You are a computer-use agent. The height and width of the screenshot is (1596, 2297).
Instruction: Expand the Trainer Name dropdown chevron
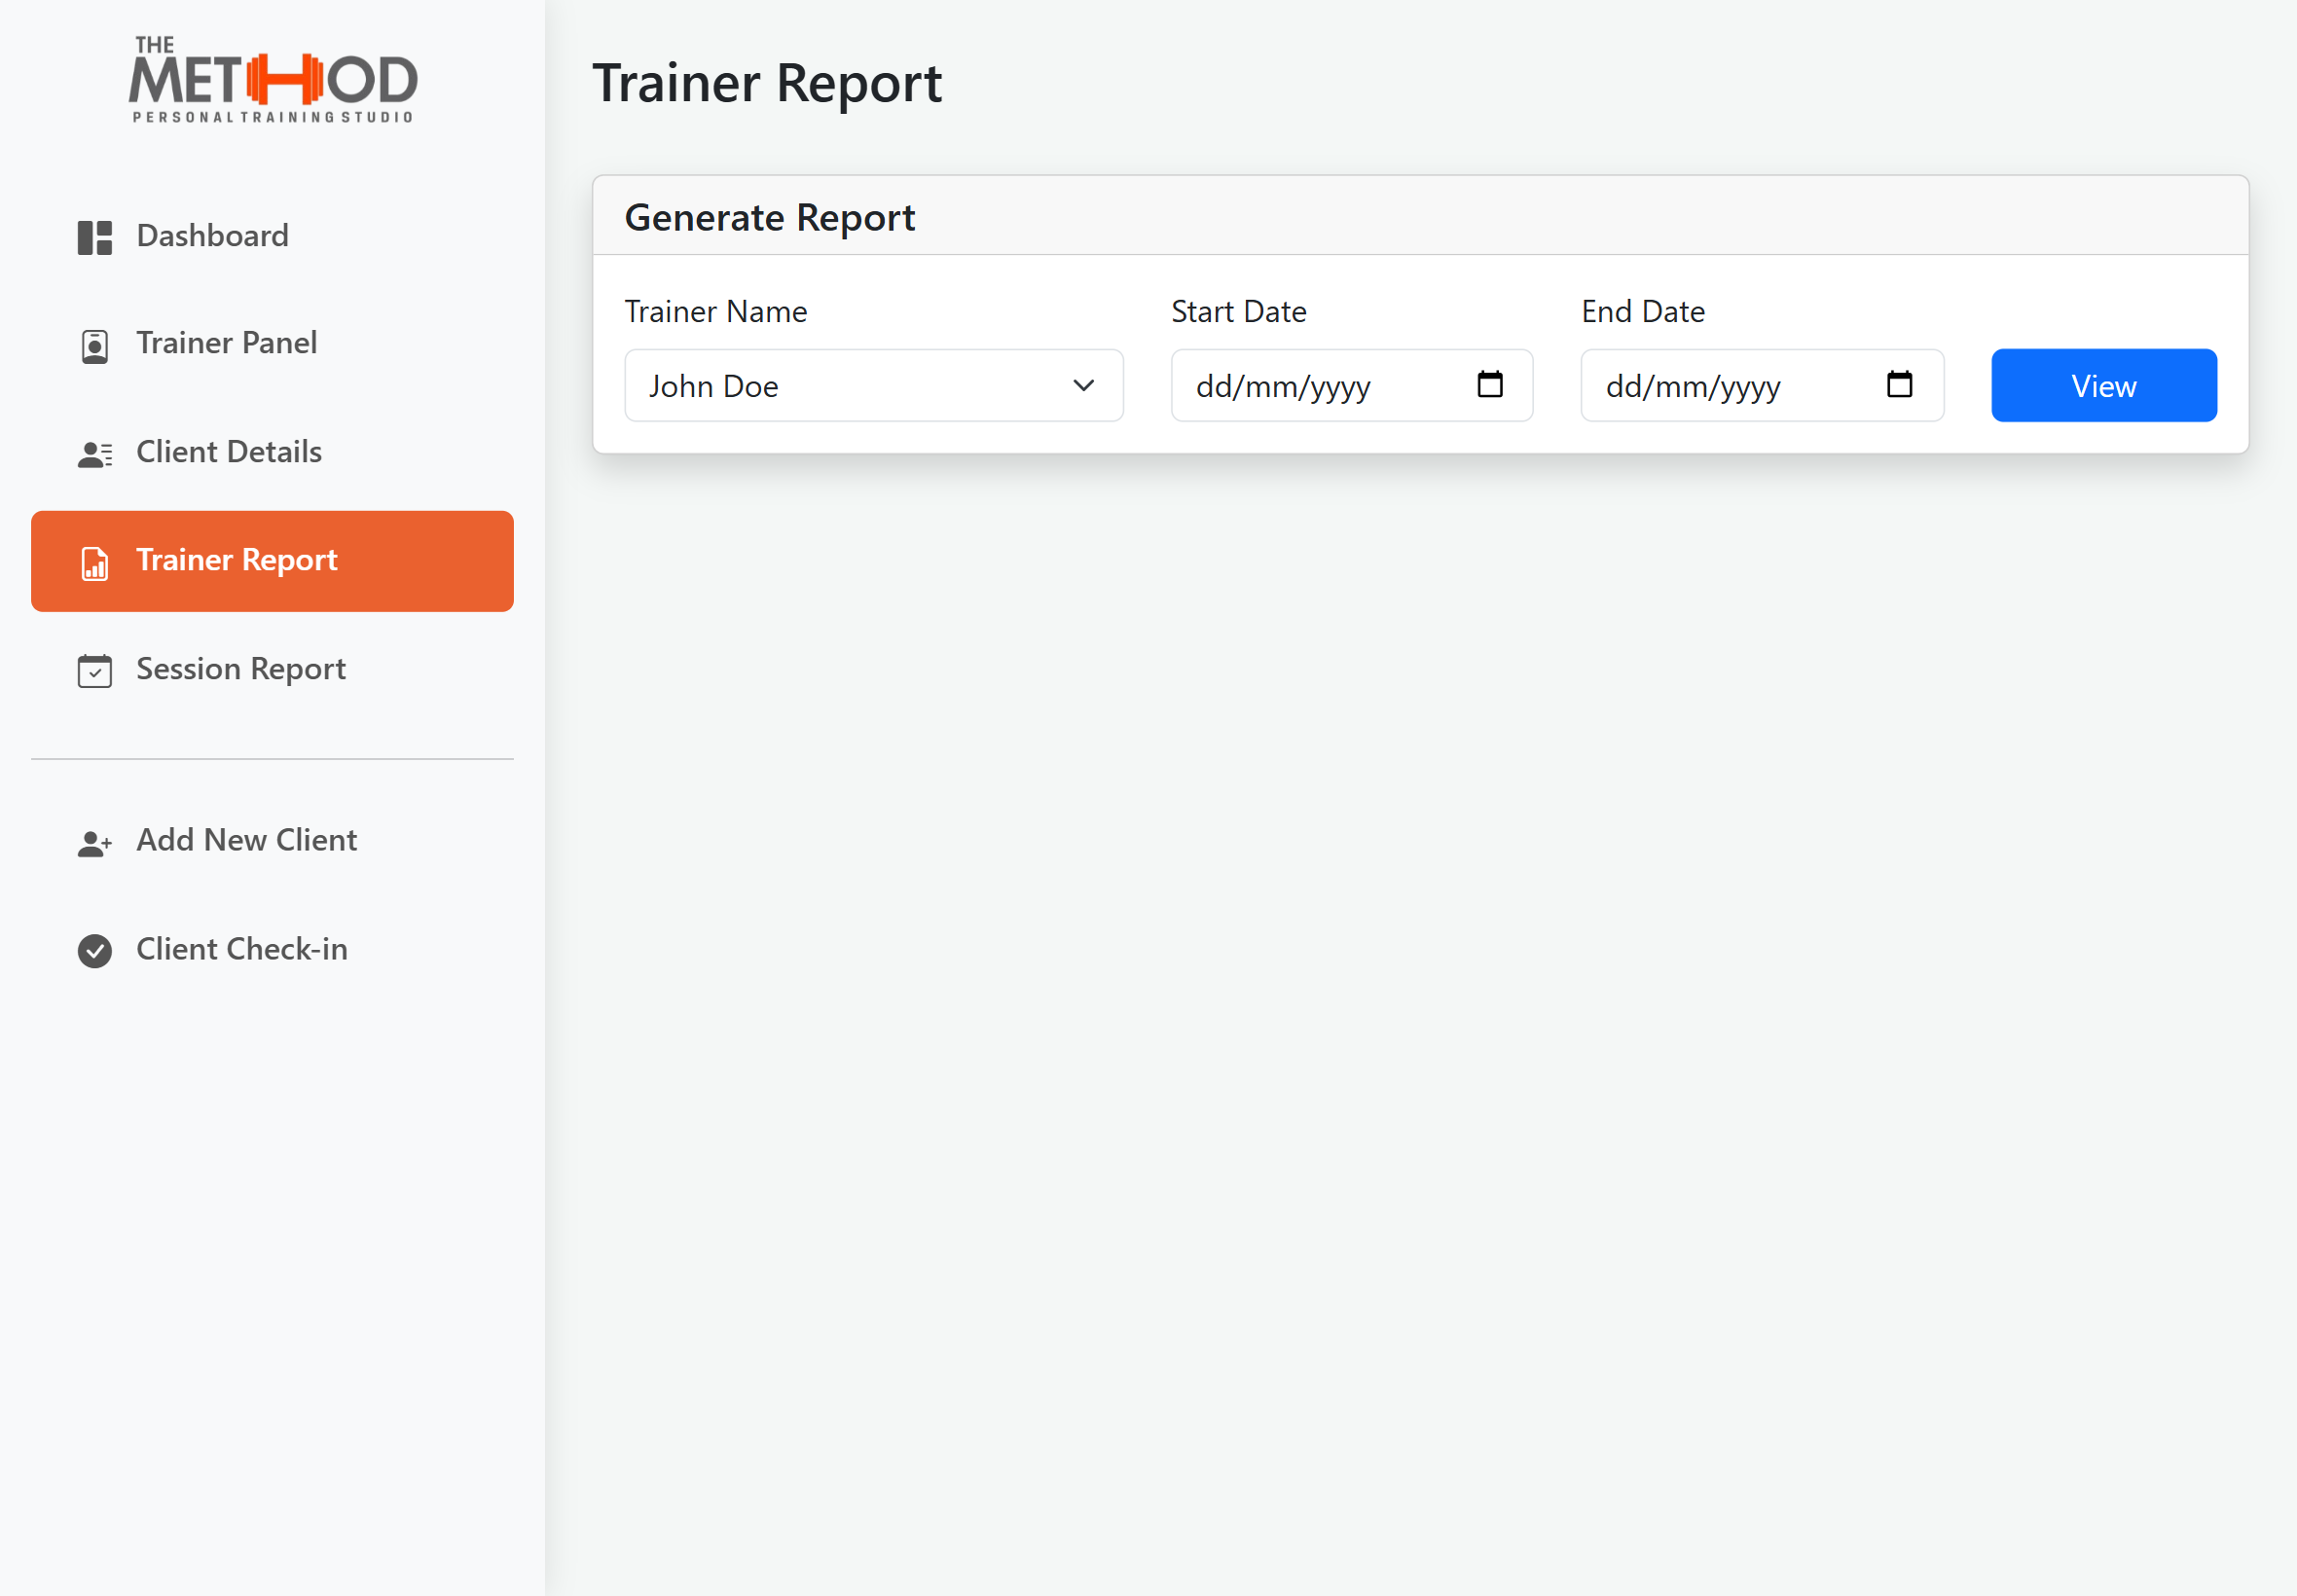pyautogui.click(x=1083, y=386)
